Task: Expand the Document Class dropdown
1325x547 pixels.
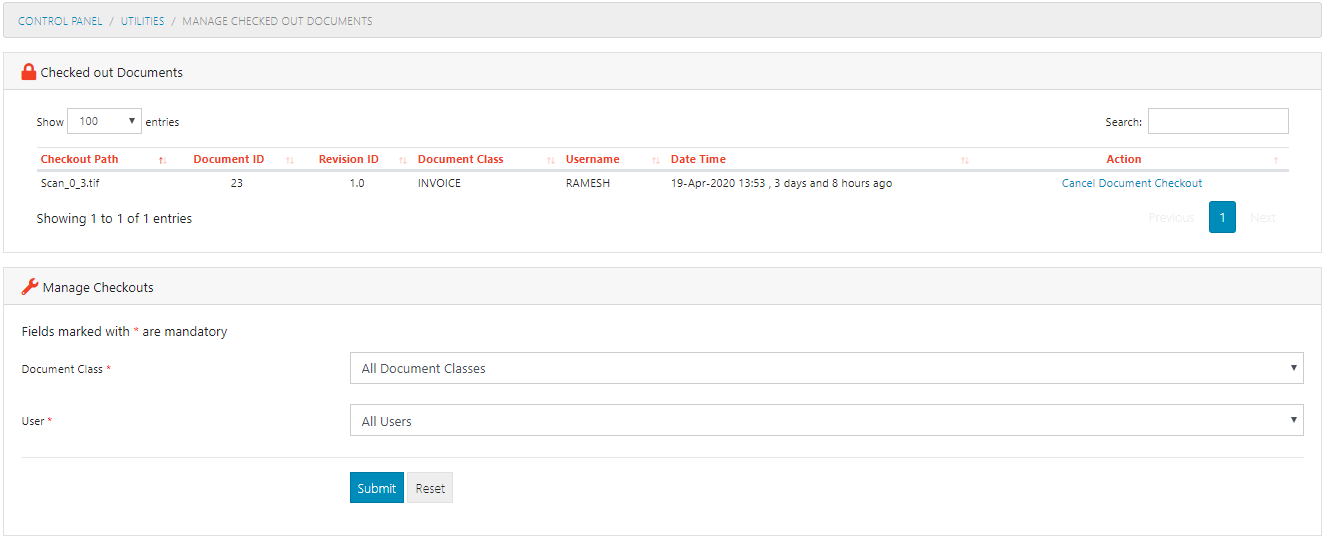Action: coord(826,368)
